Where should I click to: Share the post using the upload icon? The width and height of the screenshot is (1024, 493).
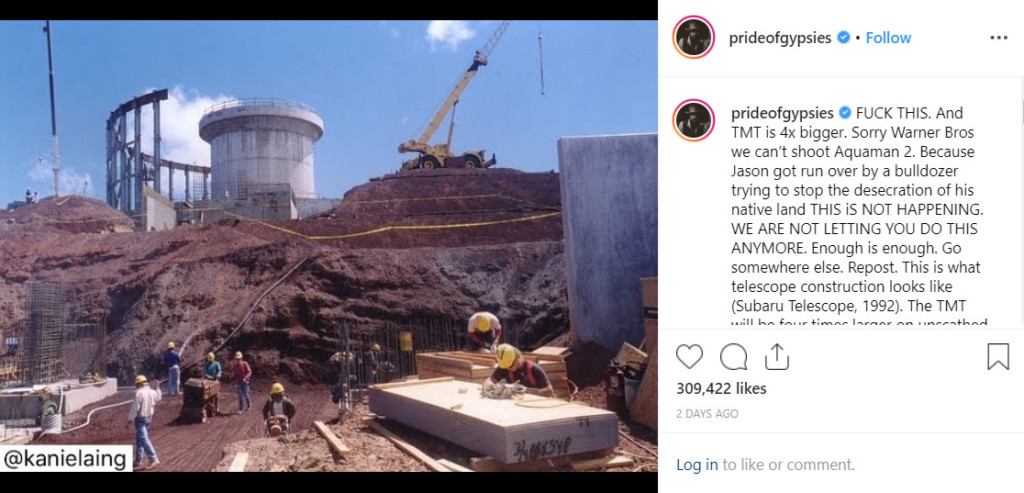point(776,357)
